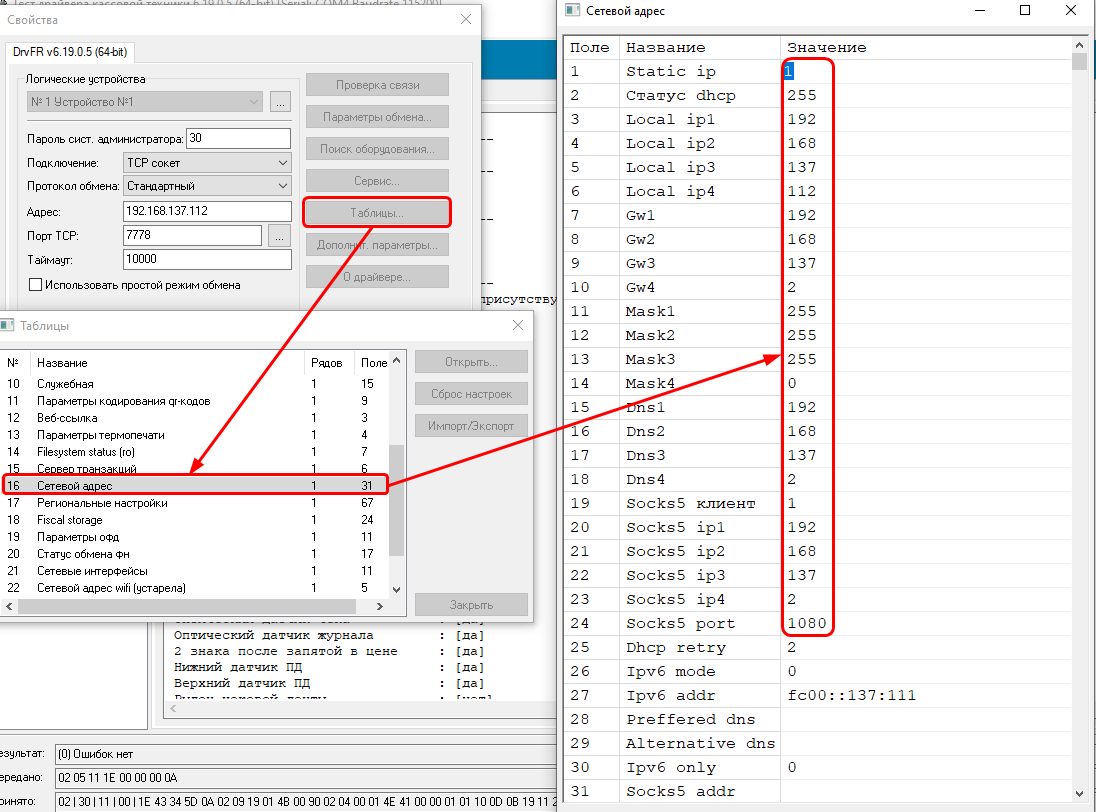Open the Протокол обмена dropdown
The height and width of the screenshot is (812, 1096).
point(281,186)
